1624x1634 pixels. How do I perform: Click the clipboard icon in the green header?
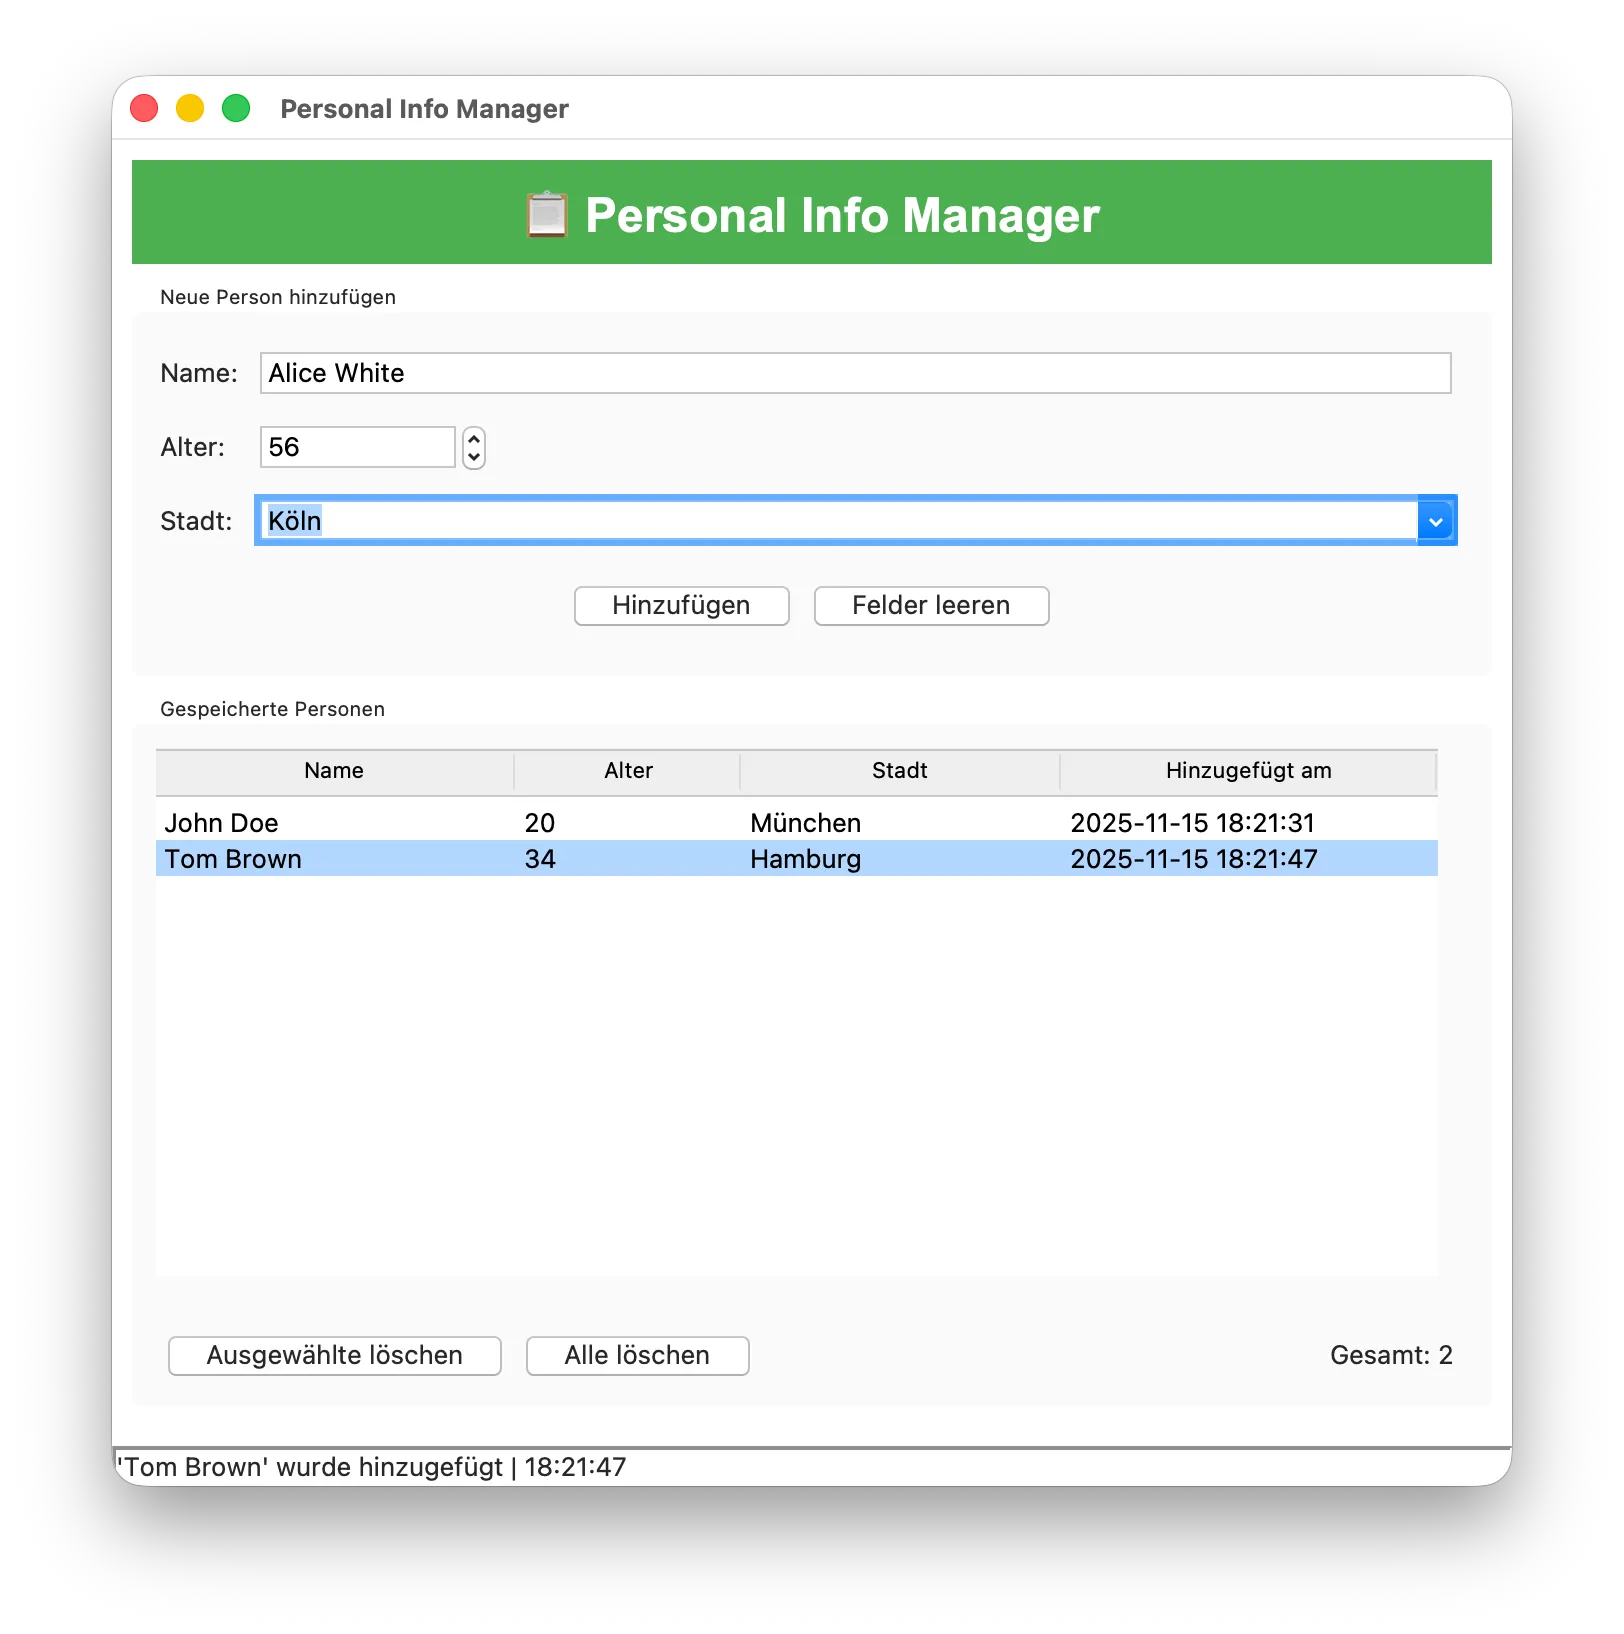545,212
